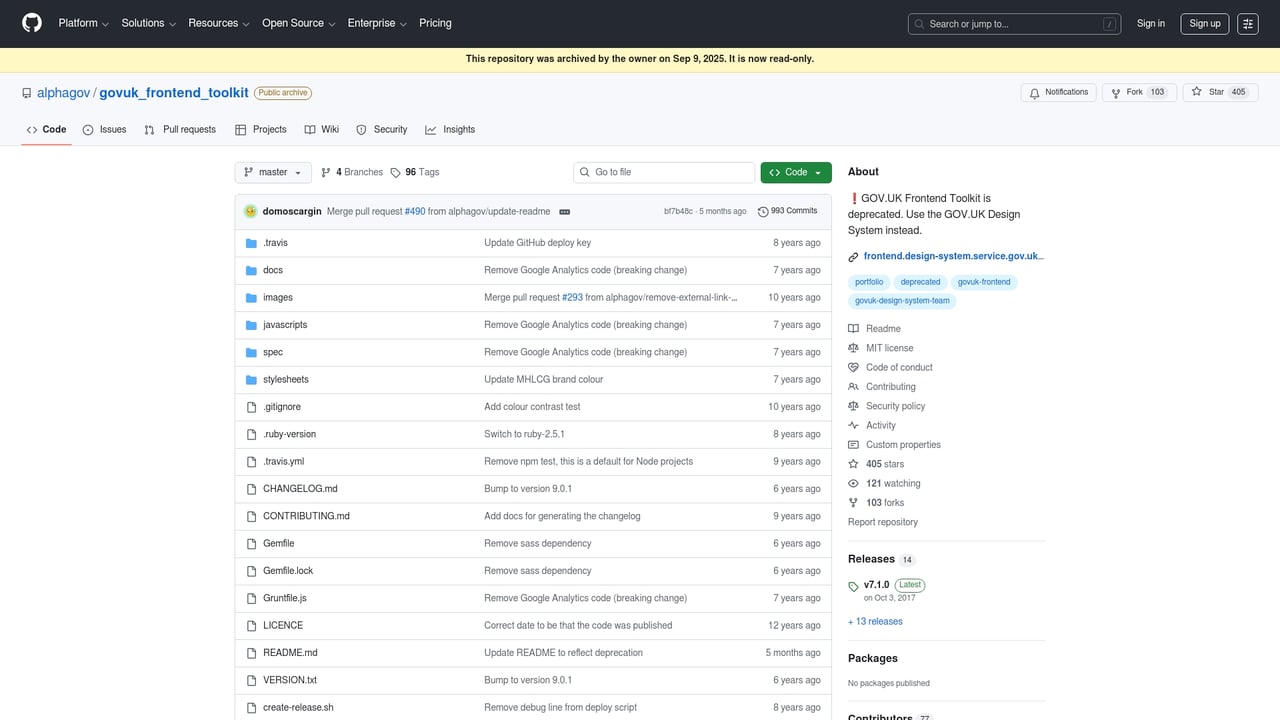Open the frontend.design-system.service.gov.uk link

(x=952, y=256)
